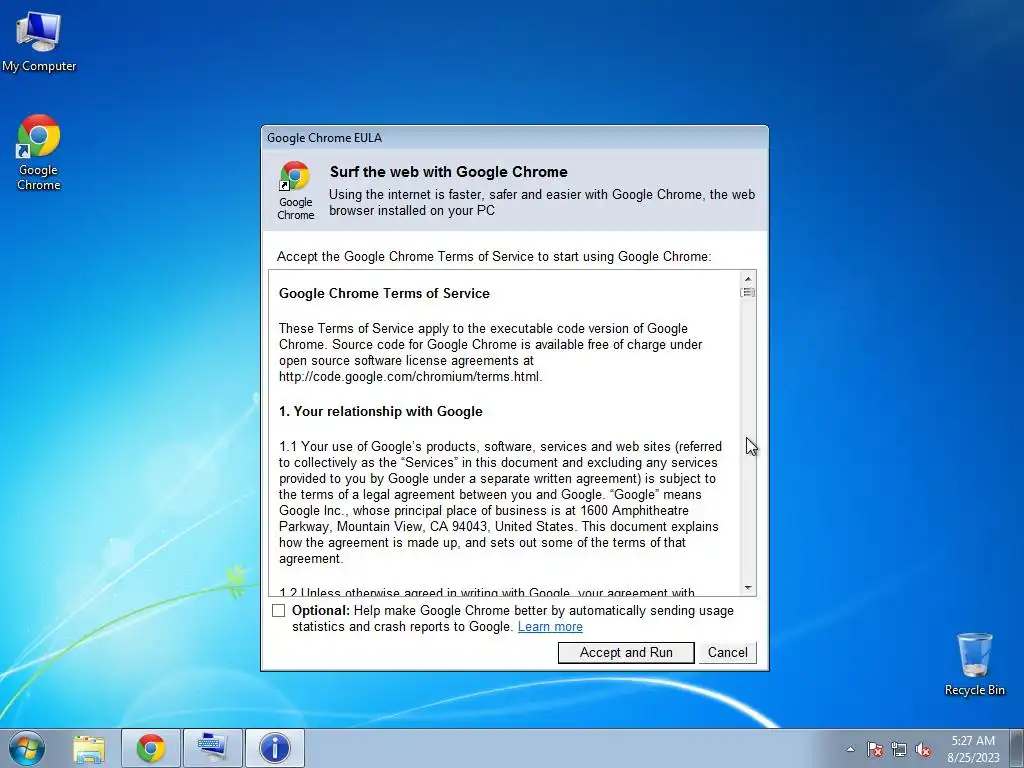Enable optional usage statistics checkbox
The width and height of the screenshot is (1024, 768).
click(x=279, y=611)
